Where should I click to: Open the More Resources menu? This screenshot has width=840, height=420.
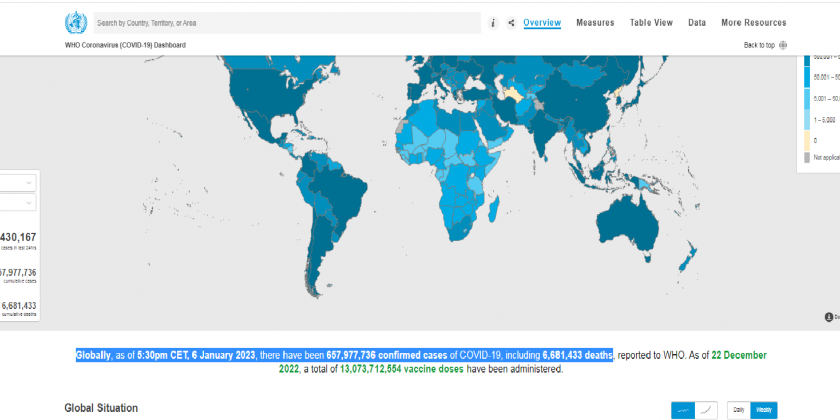753,23
